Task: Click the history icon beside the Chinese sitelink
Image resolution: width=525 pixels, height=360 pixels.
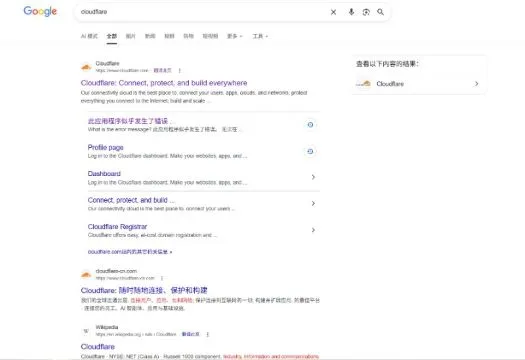Action: click(310, 125)
